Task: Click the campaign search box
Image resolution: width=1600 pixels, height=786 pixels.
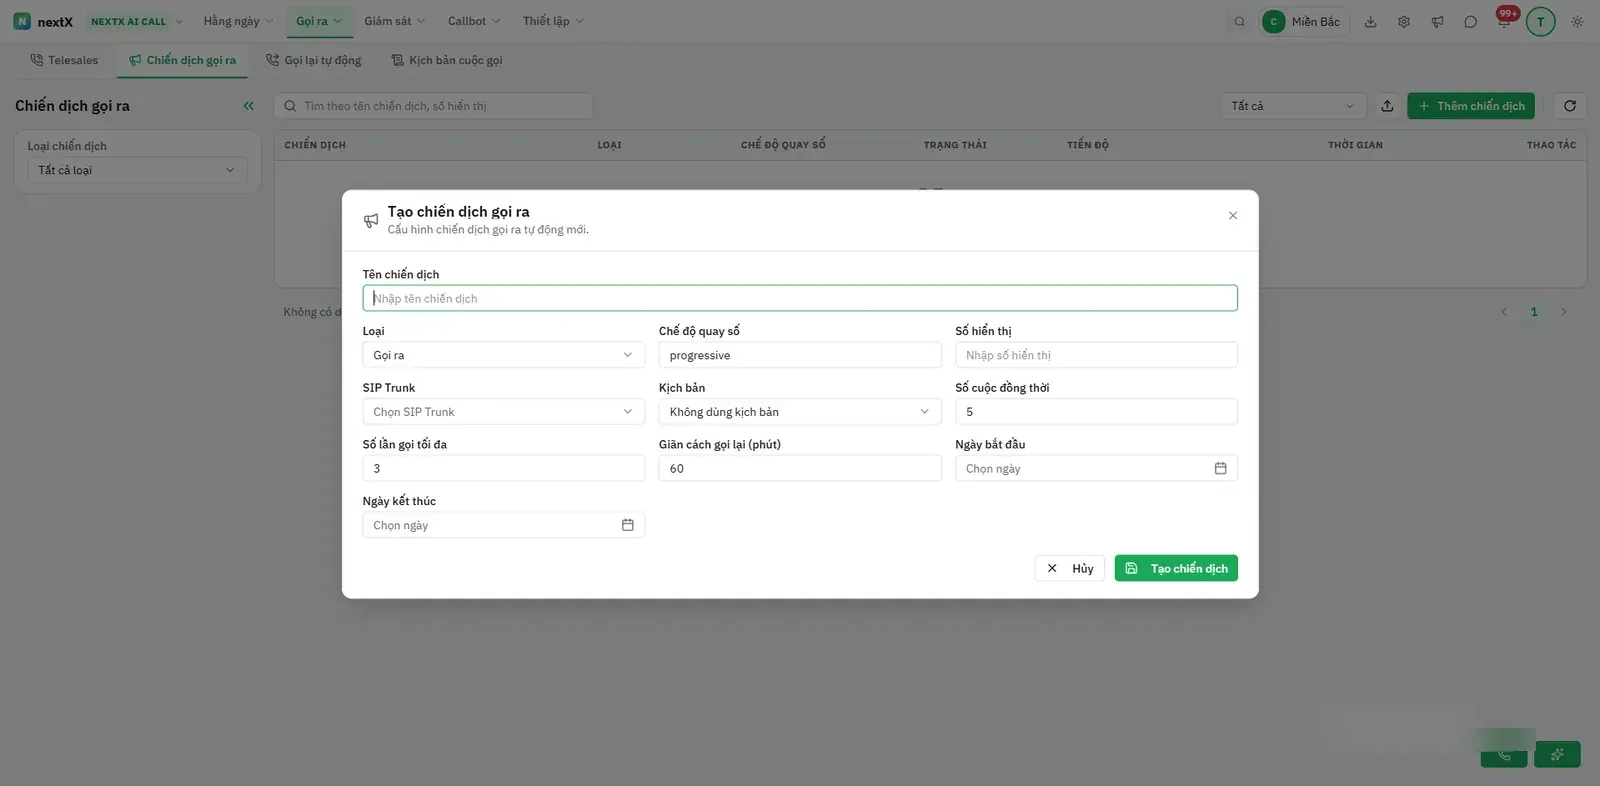Action: (434, 106)
